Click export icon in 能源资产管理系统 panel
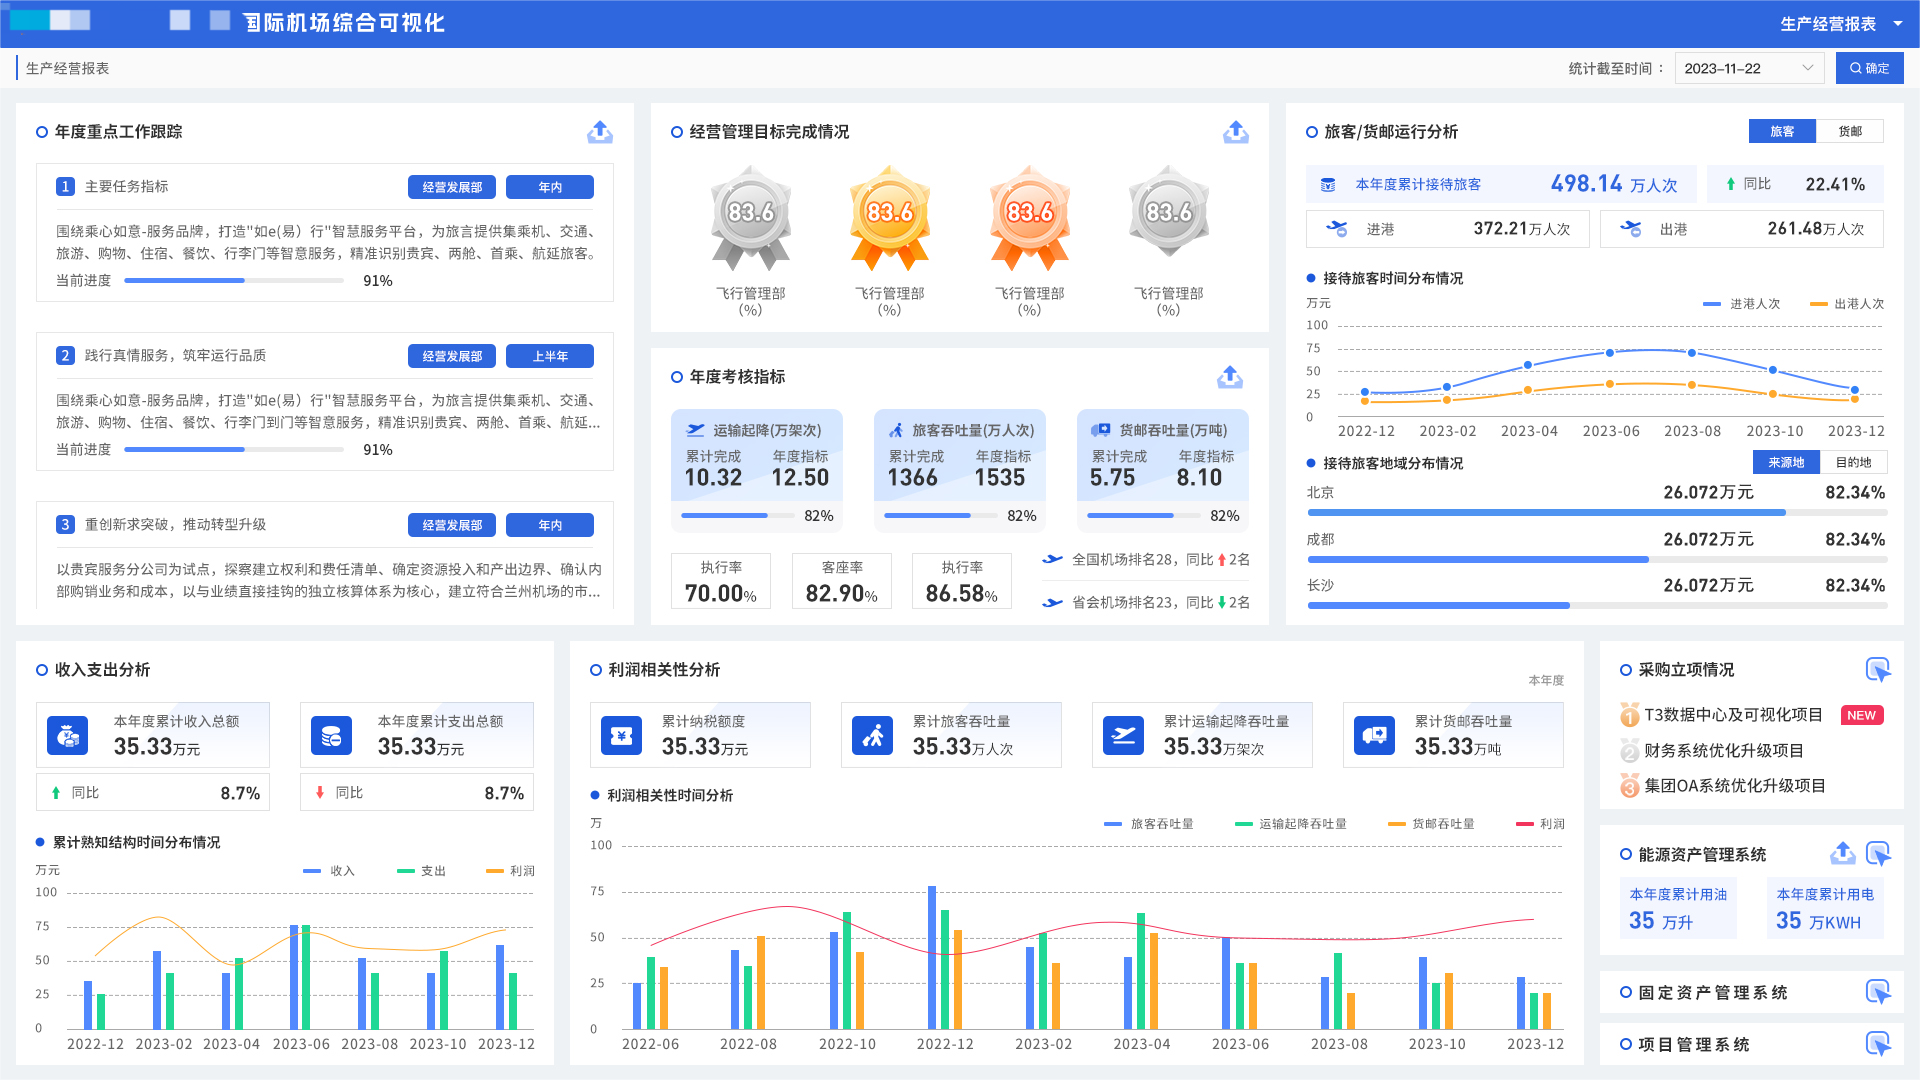This screenshot has width=1920, height=1080. click(x=1842, y=854)
